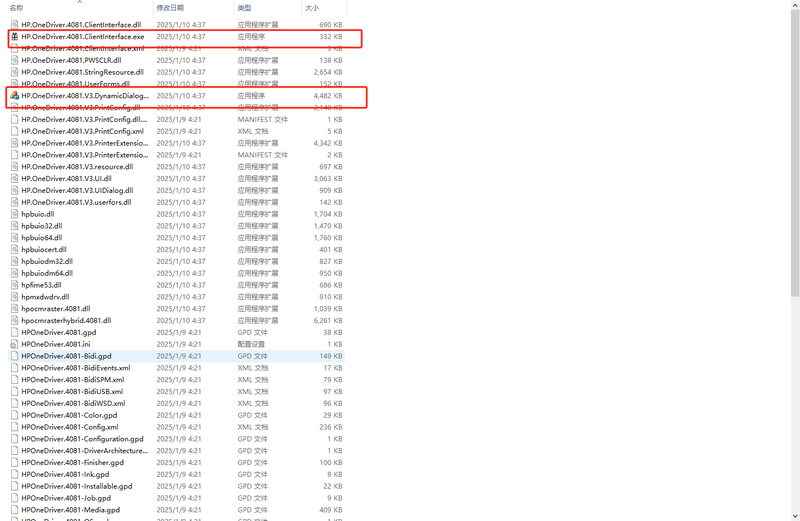800x521 pixels.
Task: Select the hpbuiocert.dll file name
Action: click(44, 250)
